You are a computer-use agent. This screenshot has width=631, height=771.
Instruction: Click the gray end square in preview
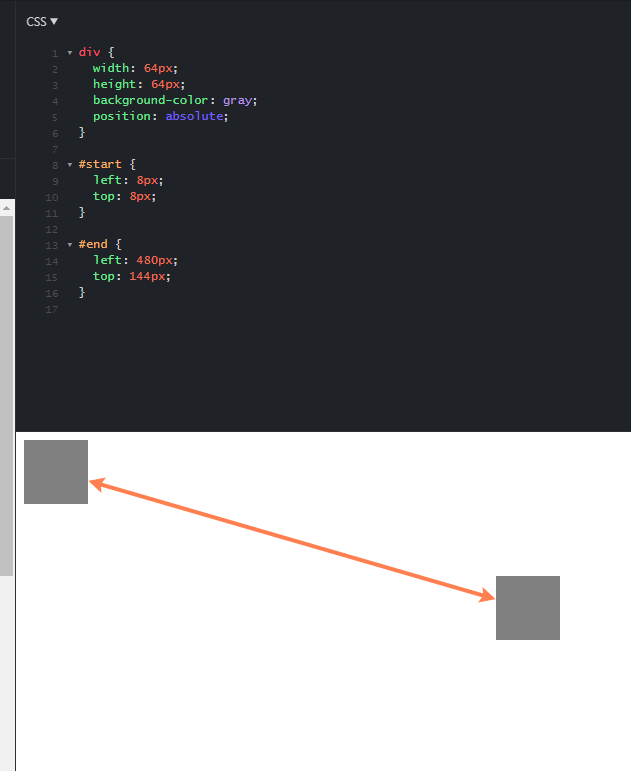[528, 608]
